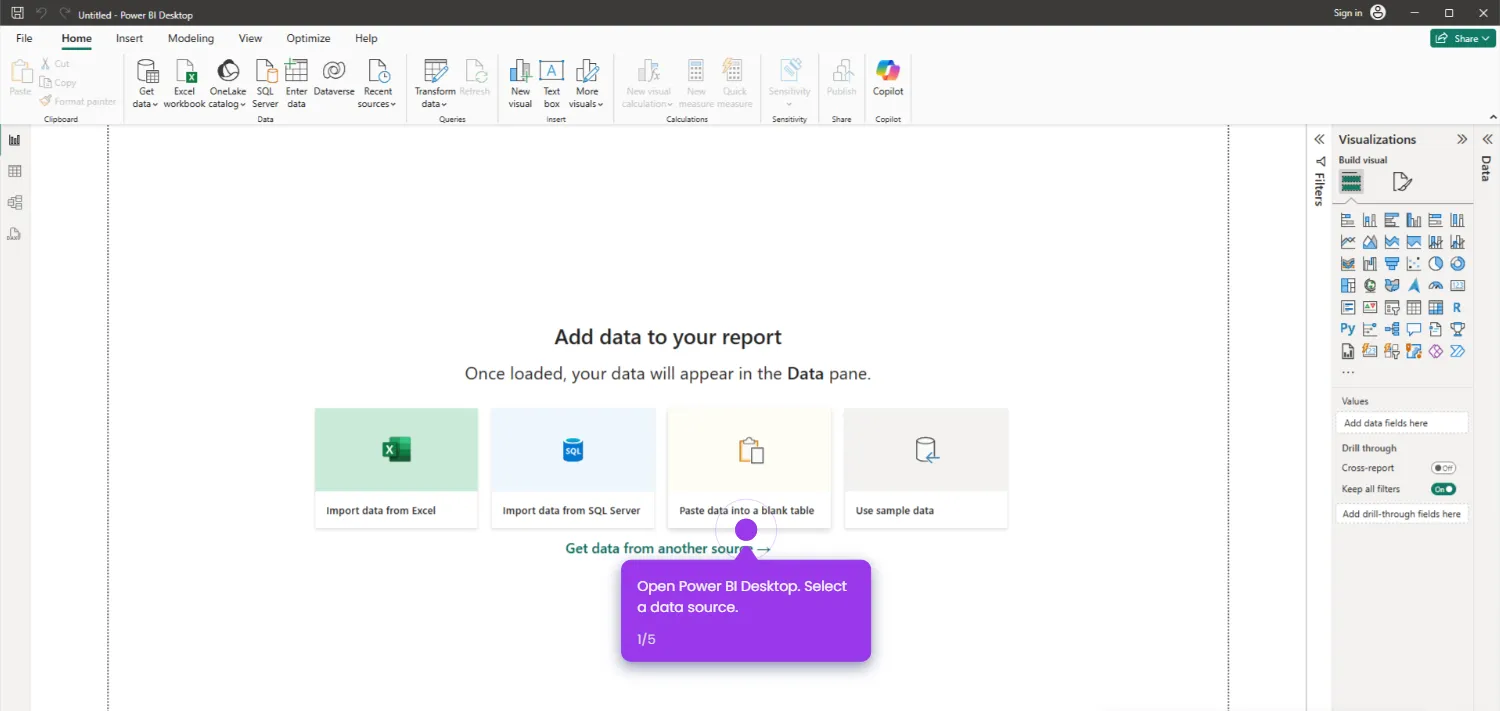
Task: Switch to Table view in left sidebar
Action: pyautogui.click(x=15, y=171)
